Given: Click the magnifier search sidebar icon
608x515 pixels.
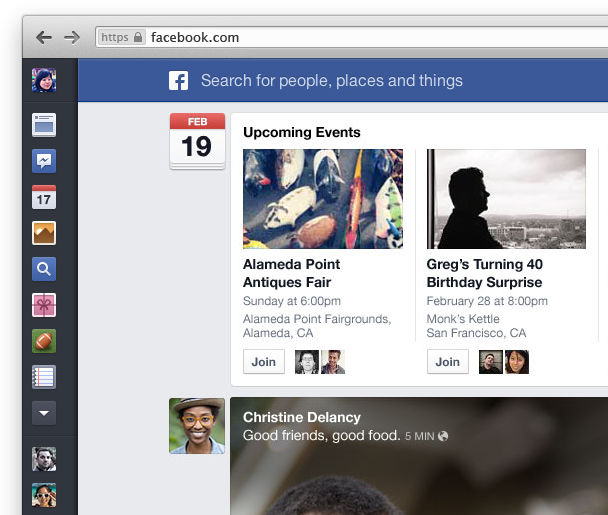Looking at the screenshot, I should pos(44,269).
